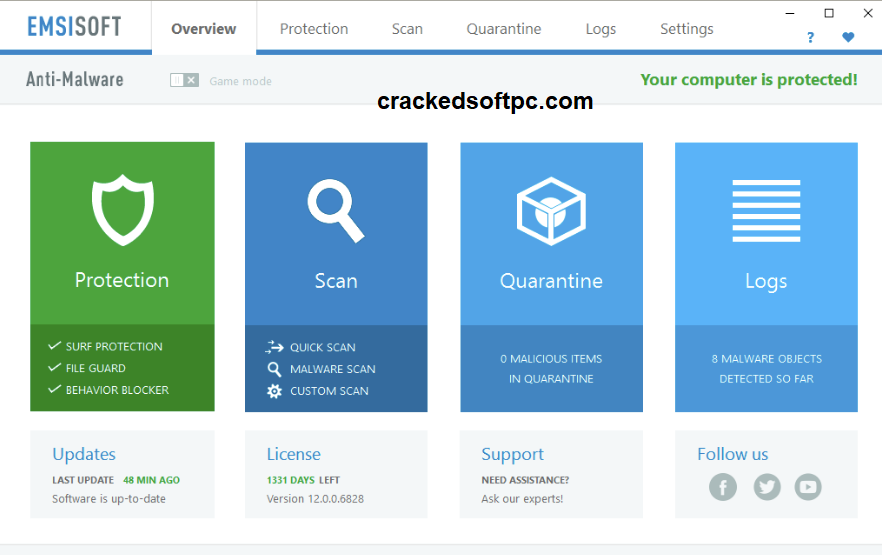The height and width of the screenshot is (555, 882).
Task: Switch to the Protection tab
Action: click(x=314, y=29)
